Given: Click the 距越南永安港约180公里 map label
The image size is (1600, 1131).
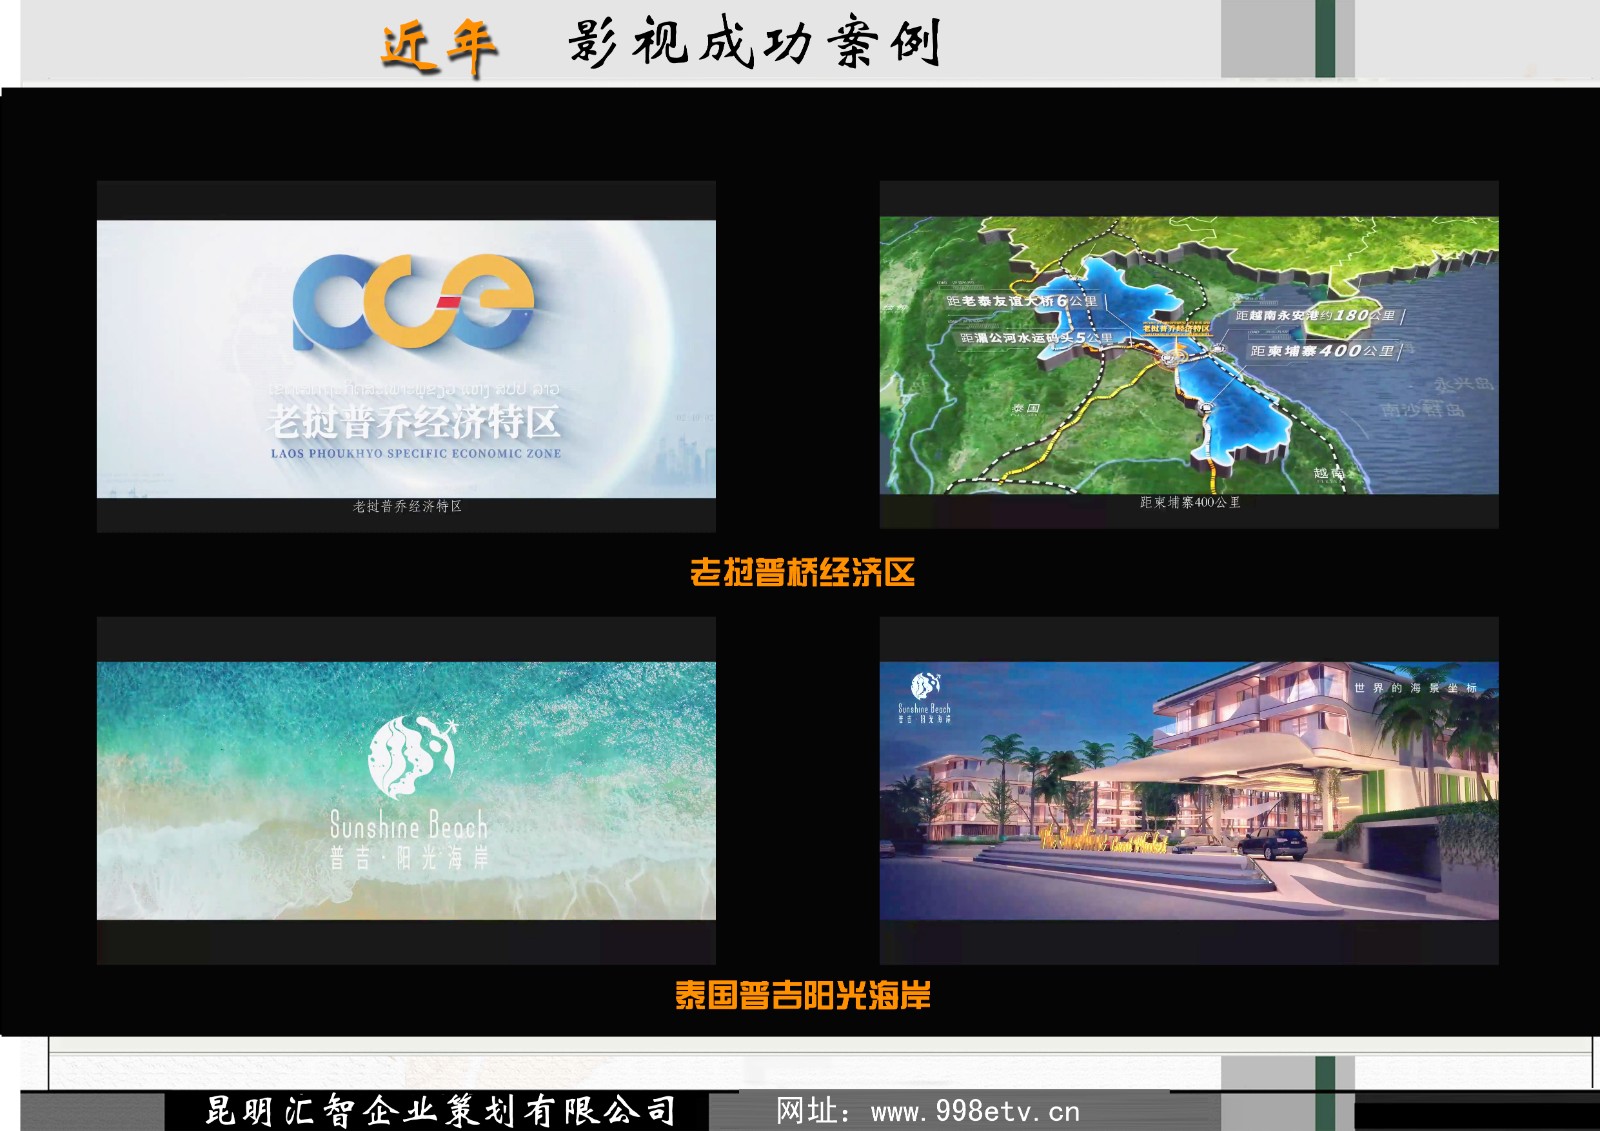Looking at the screenshot, I should [1315, 316].
